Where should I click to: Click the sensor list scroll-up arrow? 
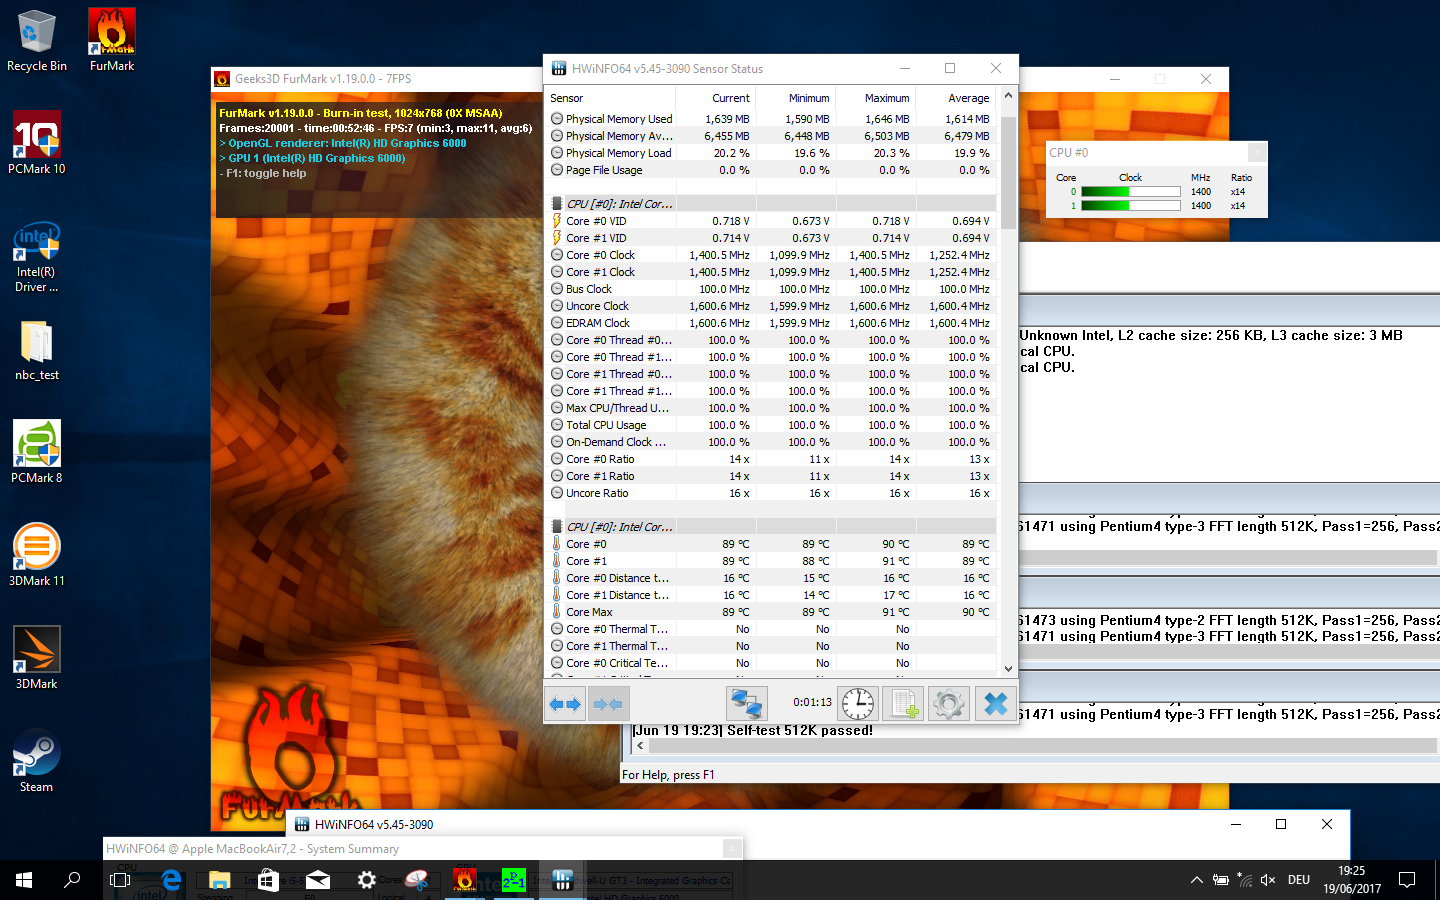(1008, 96)
